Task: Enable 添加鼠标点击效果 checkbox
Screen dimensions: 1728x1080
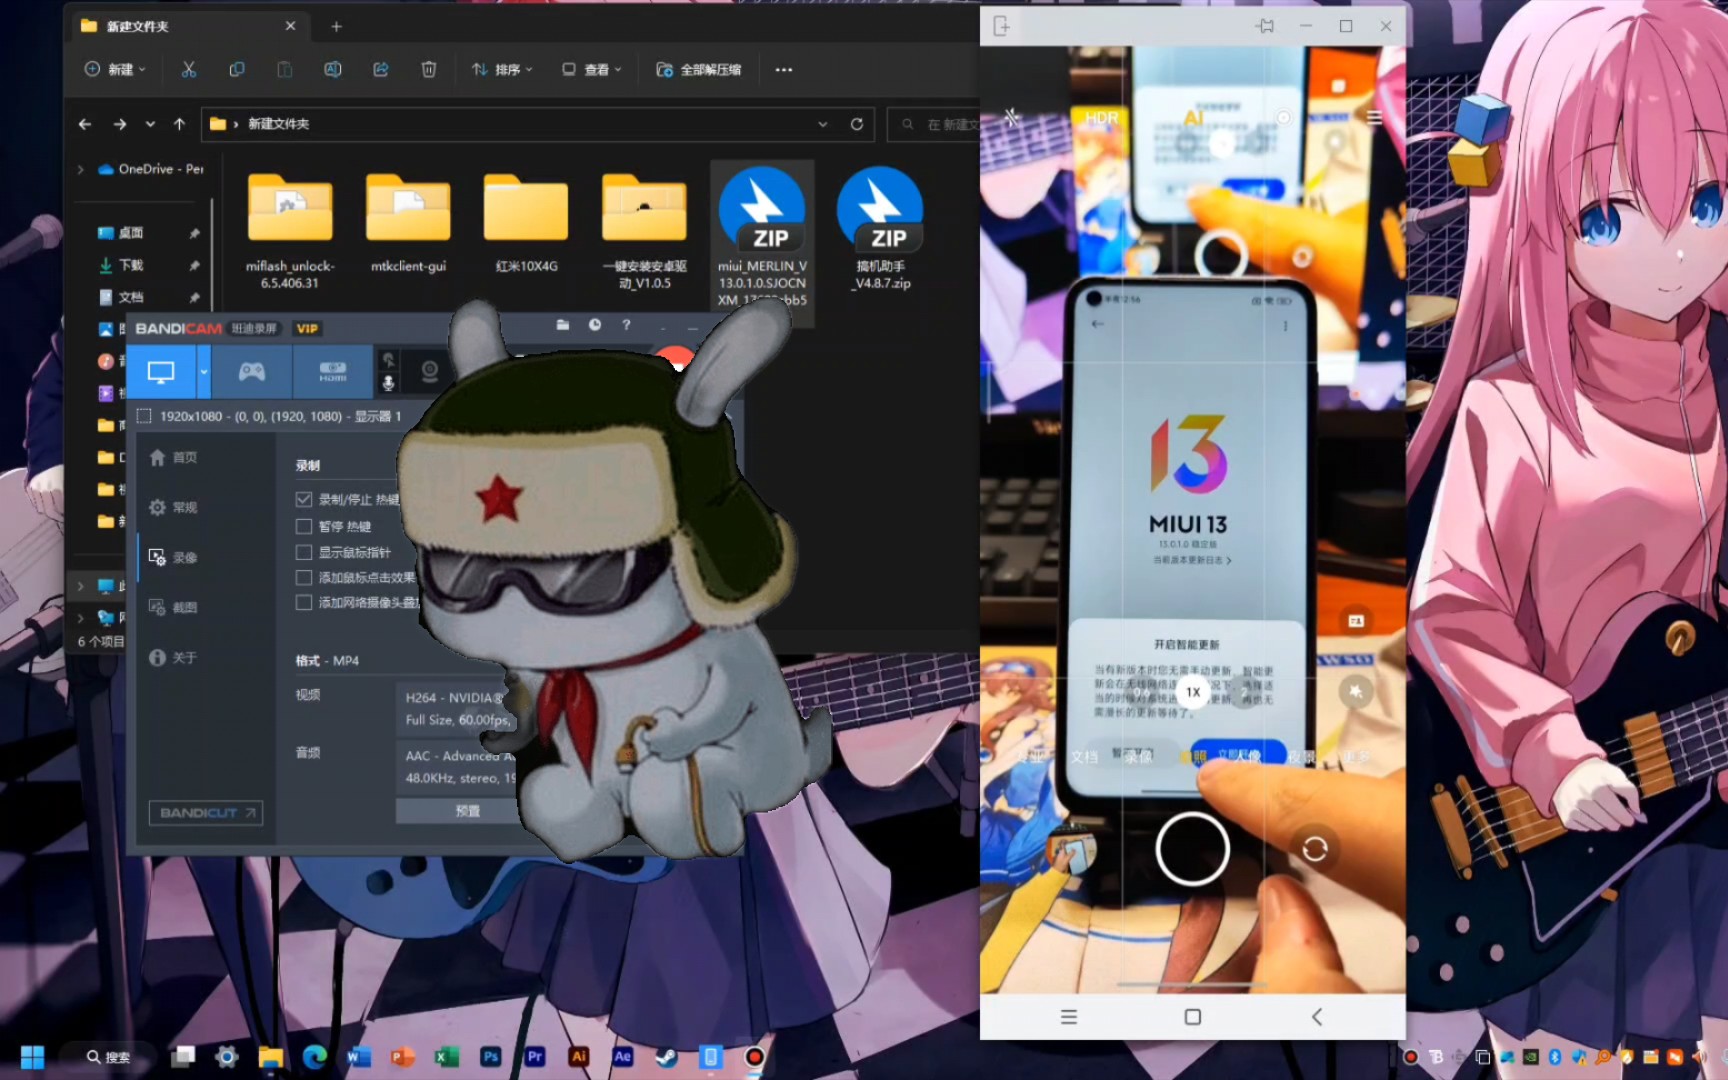Action: [x=304, y=577]
